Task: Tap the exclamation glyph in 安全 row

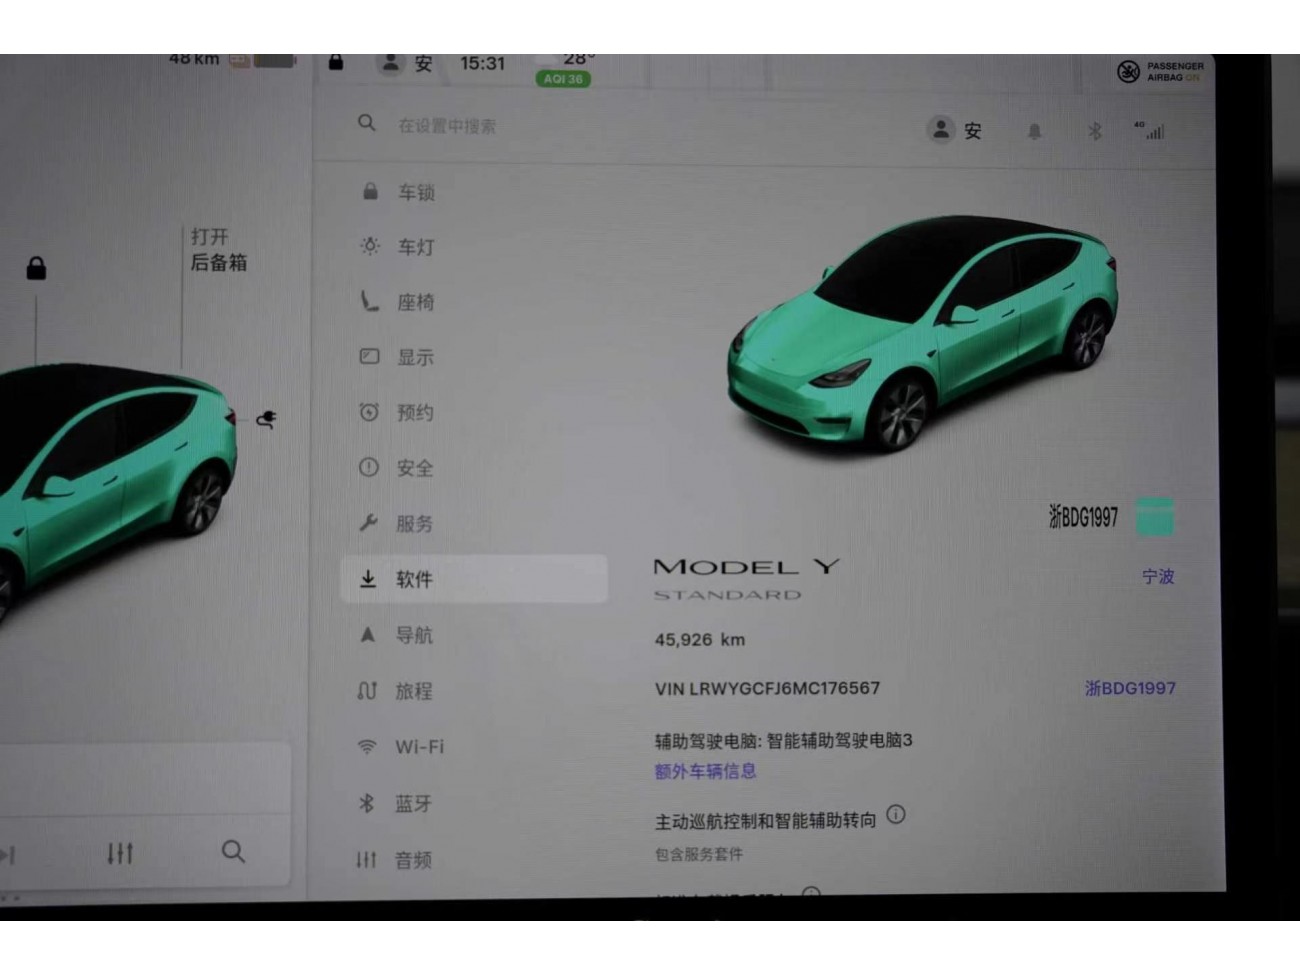Action: (x=369, y=467)
